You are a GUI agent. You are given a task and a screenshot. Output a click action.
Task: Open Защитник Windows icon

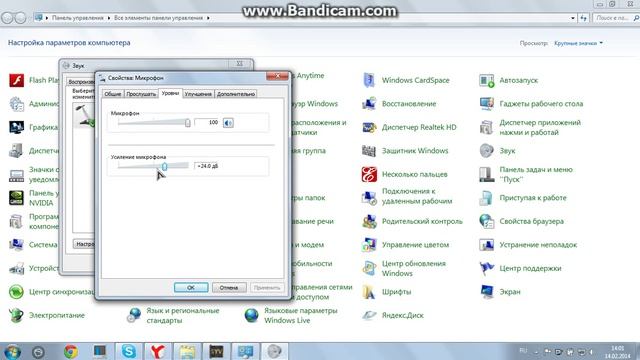(x=369, y=151)
